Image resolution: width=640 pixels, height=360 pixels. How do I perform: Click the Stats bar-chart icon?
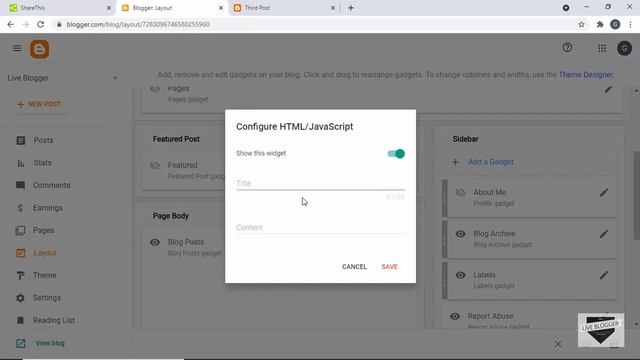pos(20,163)
